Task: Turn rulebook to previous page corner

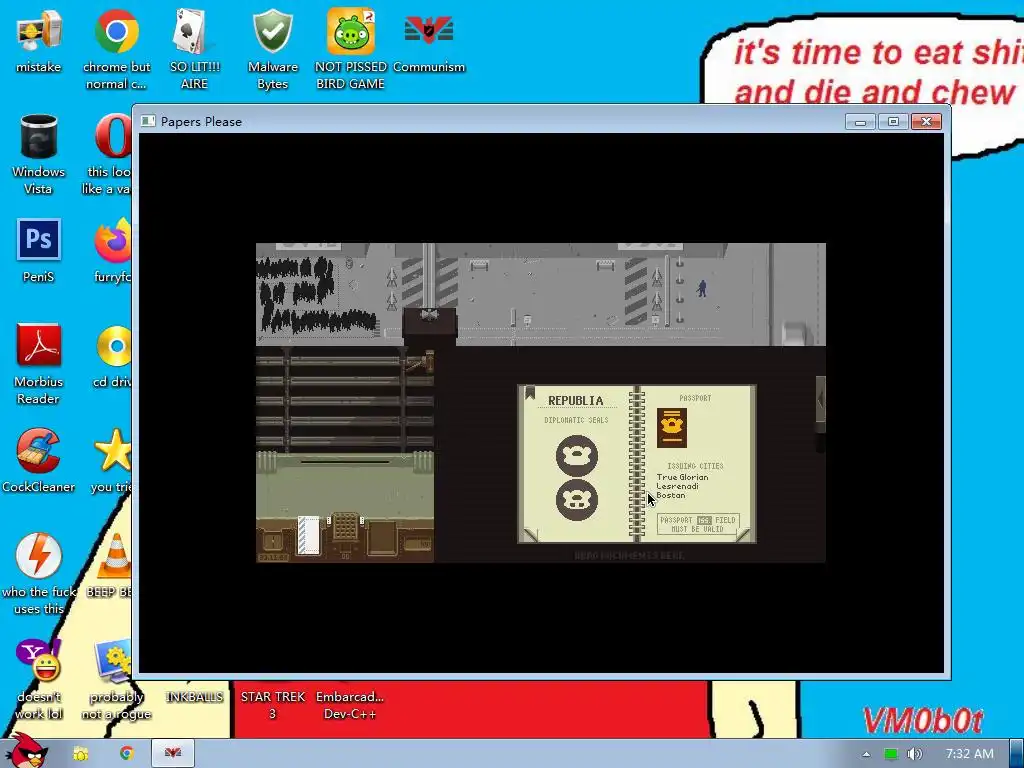Action: [x=530, y=535]
